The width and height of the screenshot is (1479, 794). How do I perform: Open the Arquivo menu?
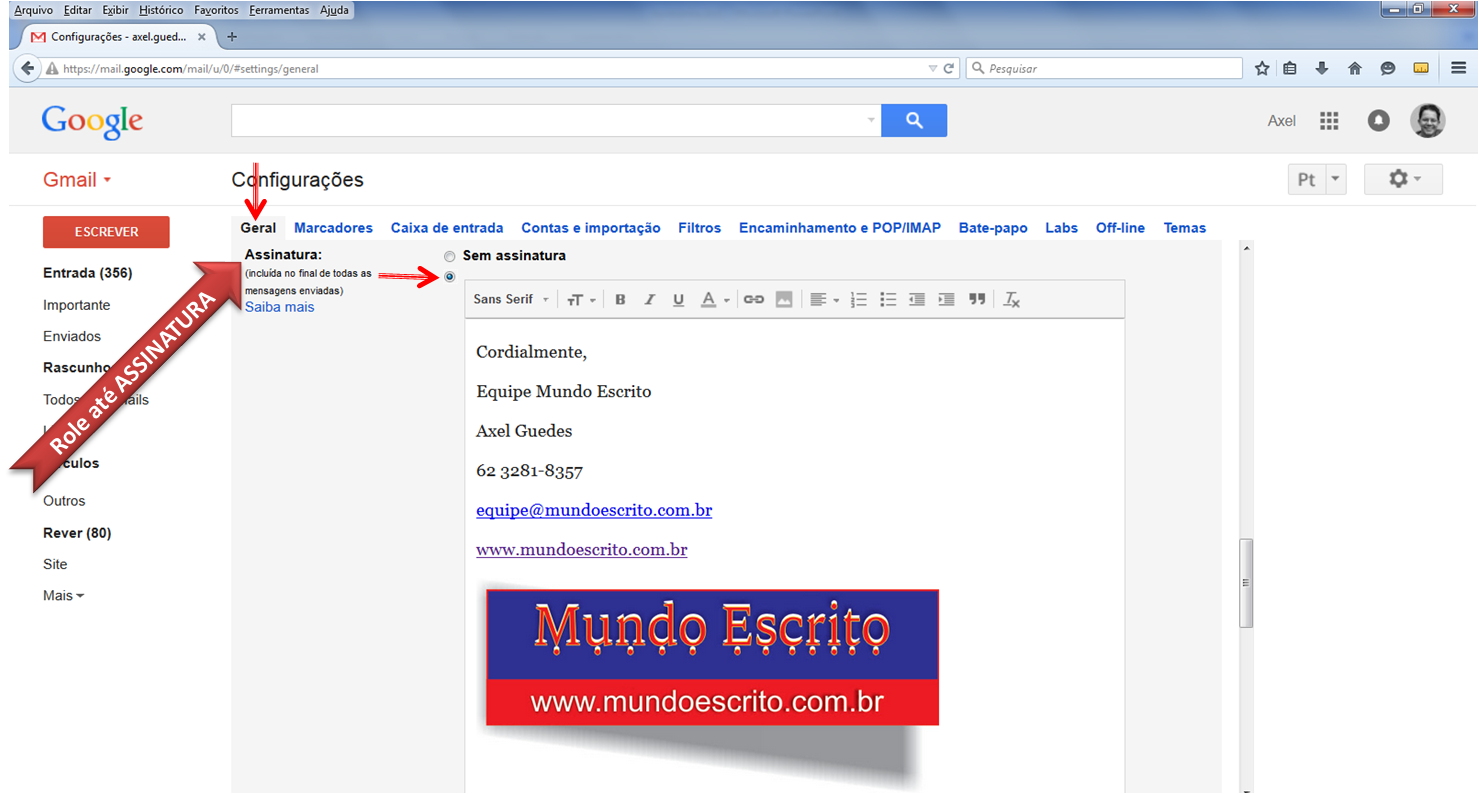pyautogui.click(x=33, y=10)
